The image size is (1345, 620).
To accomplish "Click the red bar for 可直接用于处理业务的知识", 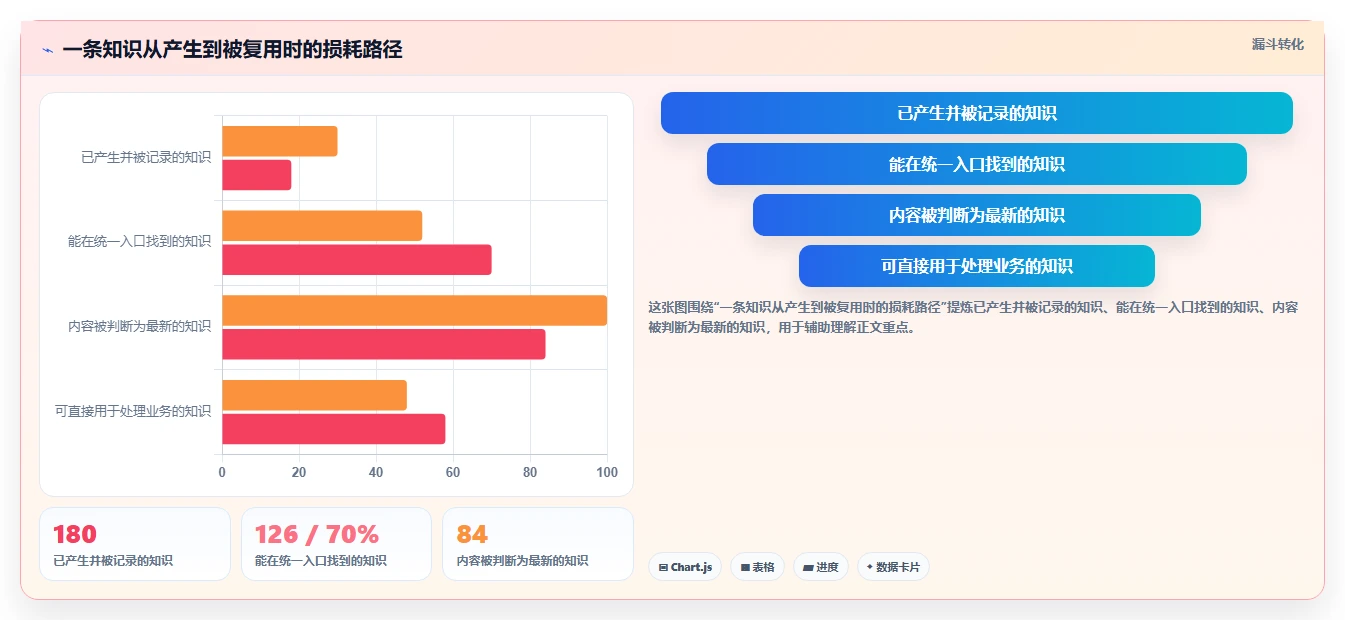I will [334, 429].
